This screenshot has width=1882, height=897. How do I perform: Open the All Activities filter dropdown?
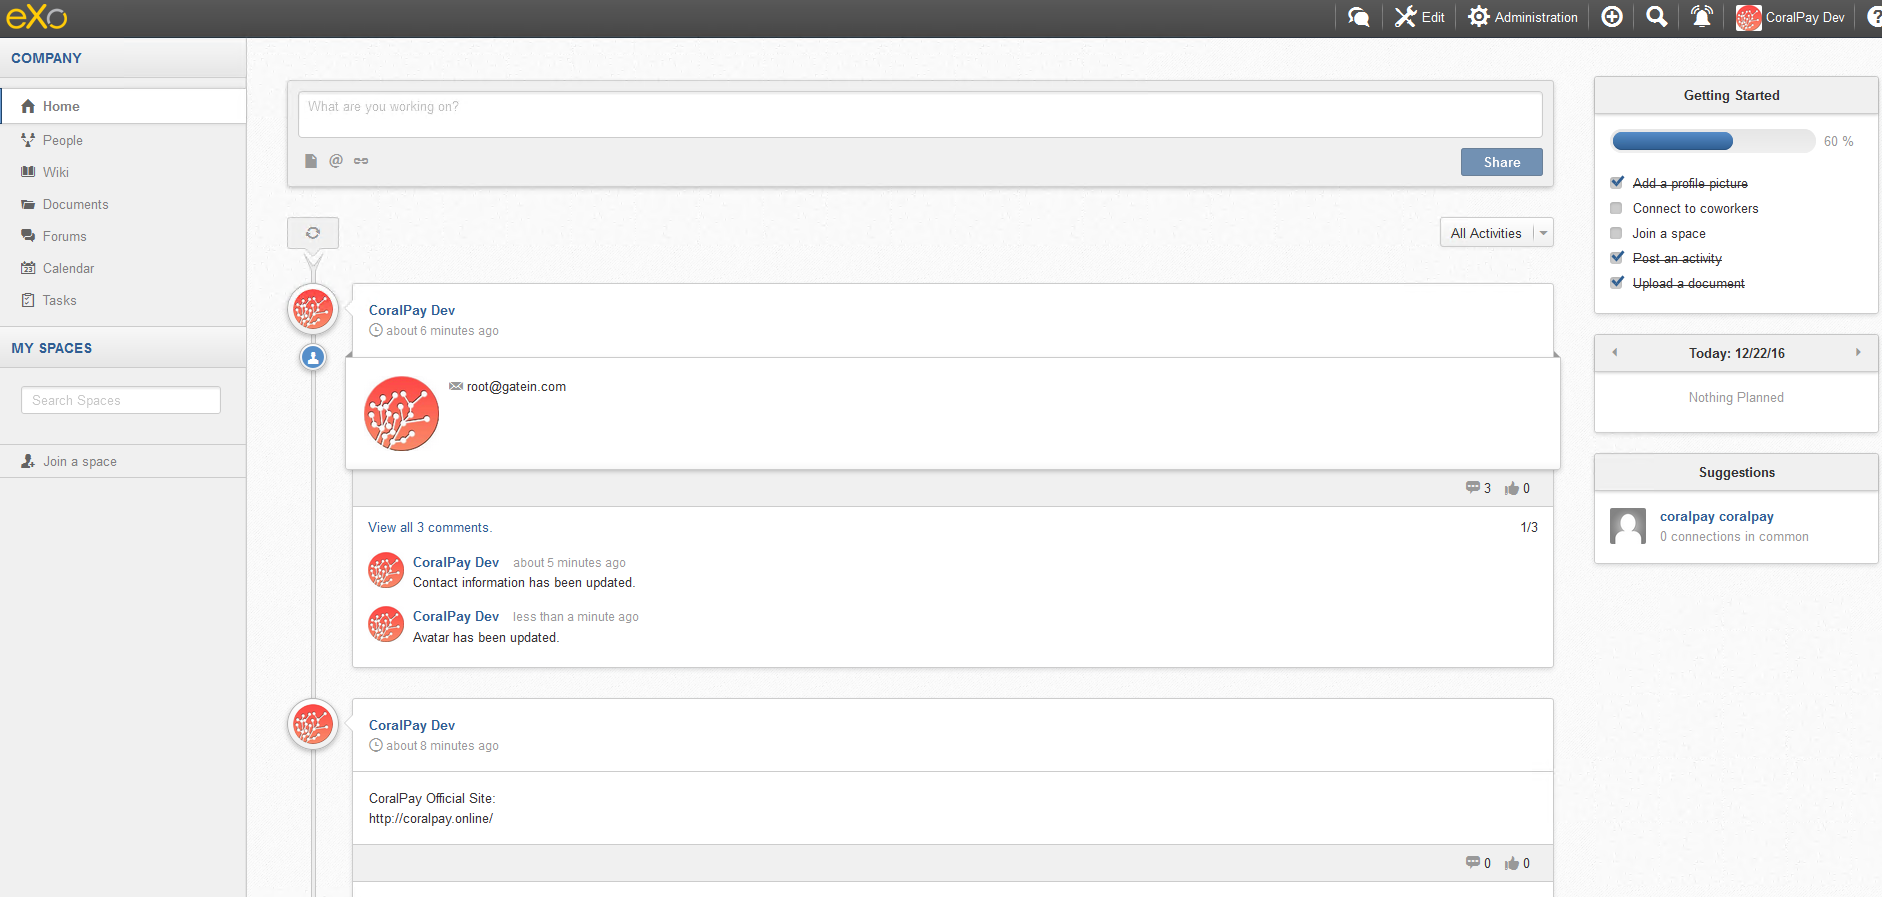click(1497, 233)
